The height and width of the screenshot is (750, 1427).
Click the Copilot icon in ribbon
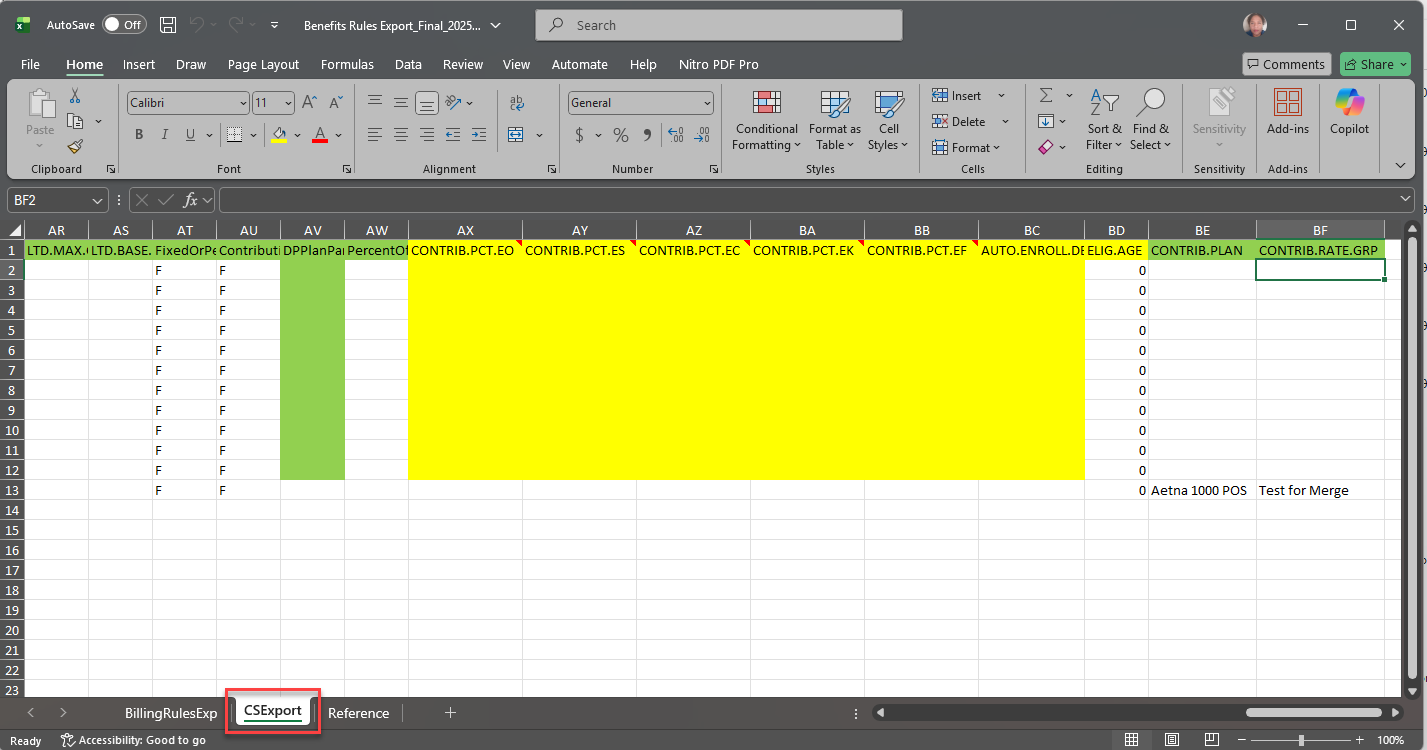pyautogui.click(x=1349, y=112)
